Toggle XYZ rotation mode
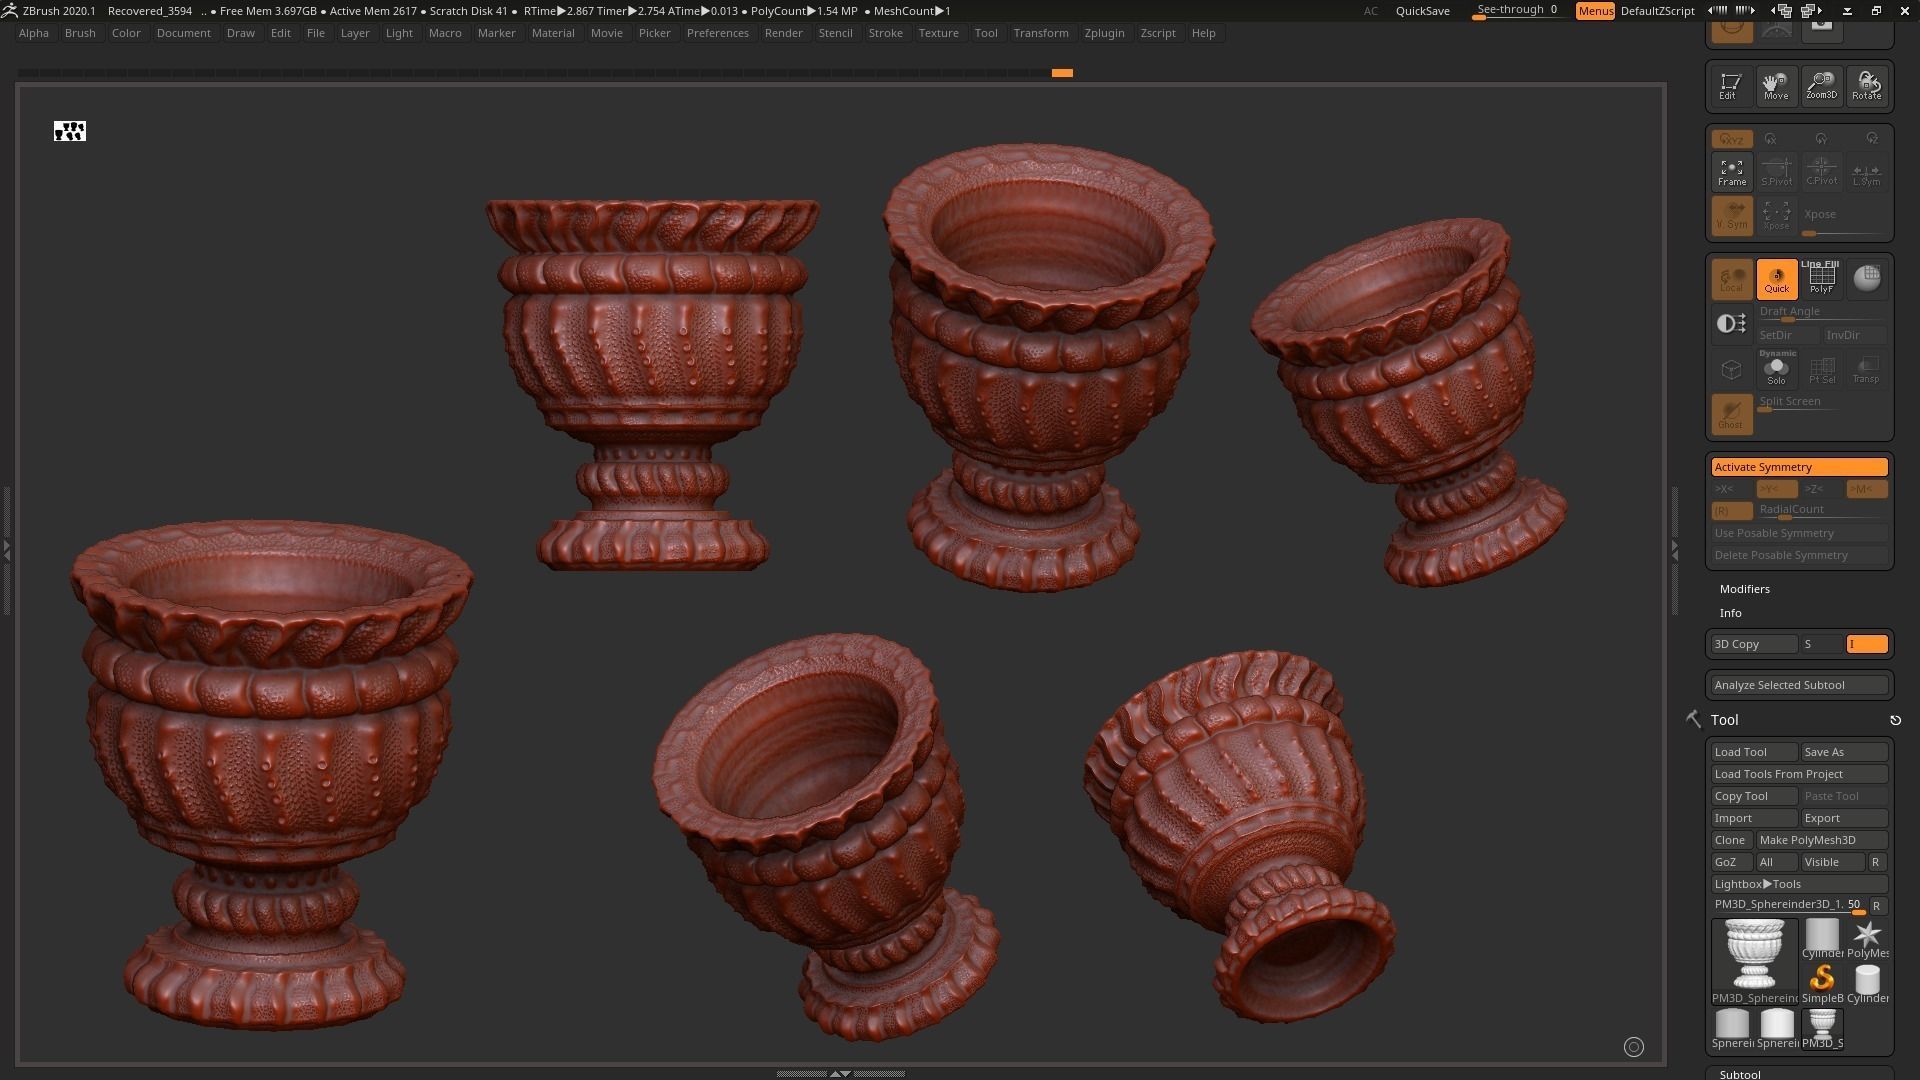Screen dimensions: 1920x1080 tap(1731, 139)
